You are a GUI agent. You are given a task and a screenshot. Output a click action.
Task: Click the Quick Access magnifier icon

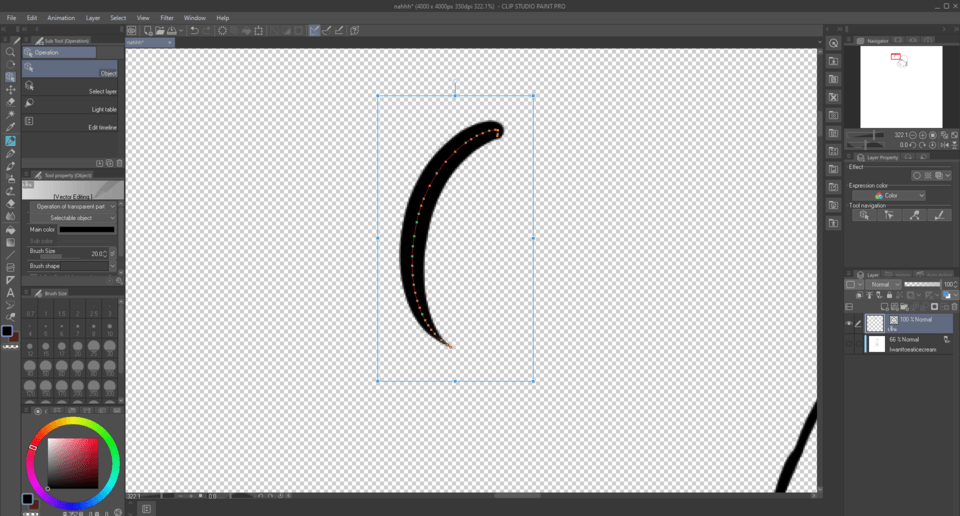click(x=833, y=43)
